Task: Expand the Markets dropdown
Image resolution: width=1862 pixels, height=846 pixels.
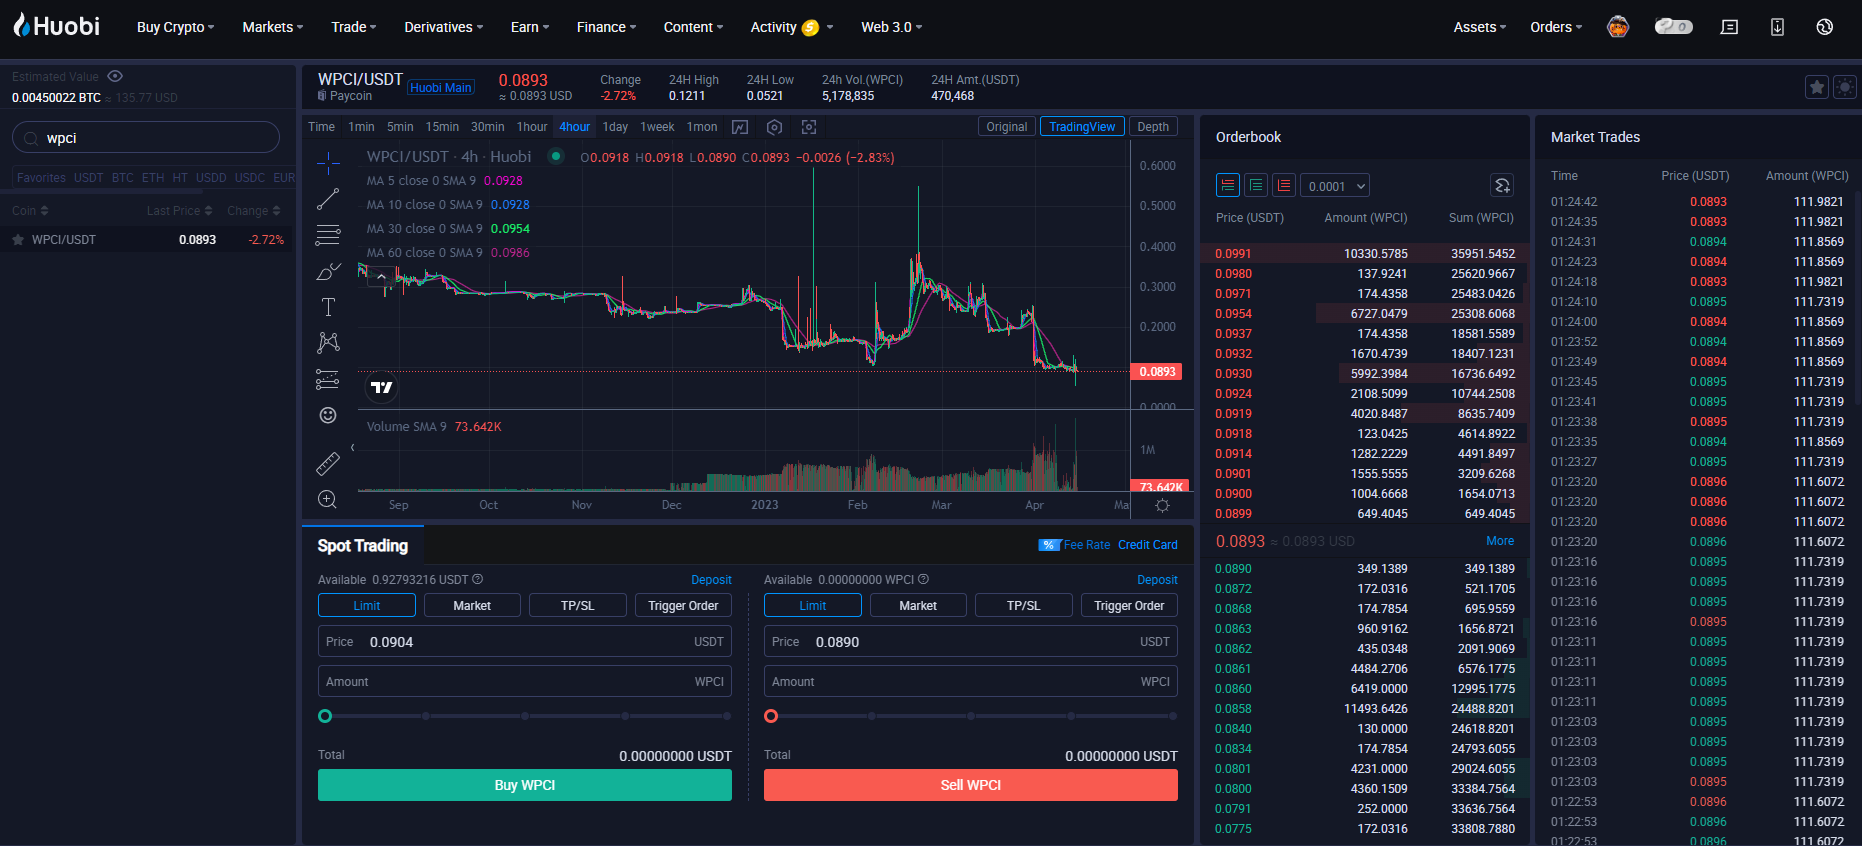Action: pyautogui.click(x=272, y=27)
